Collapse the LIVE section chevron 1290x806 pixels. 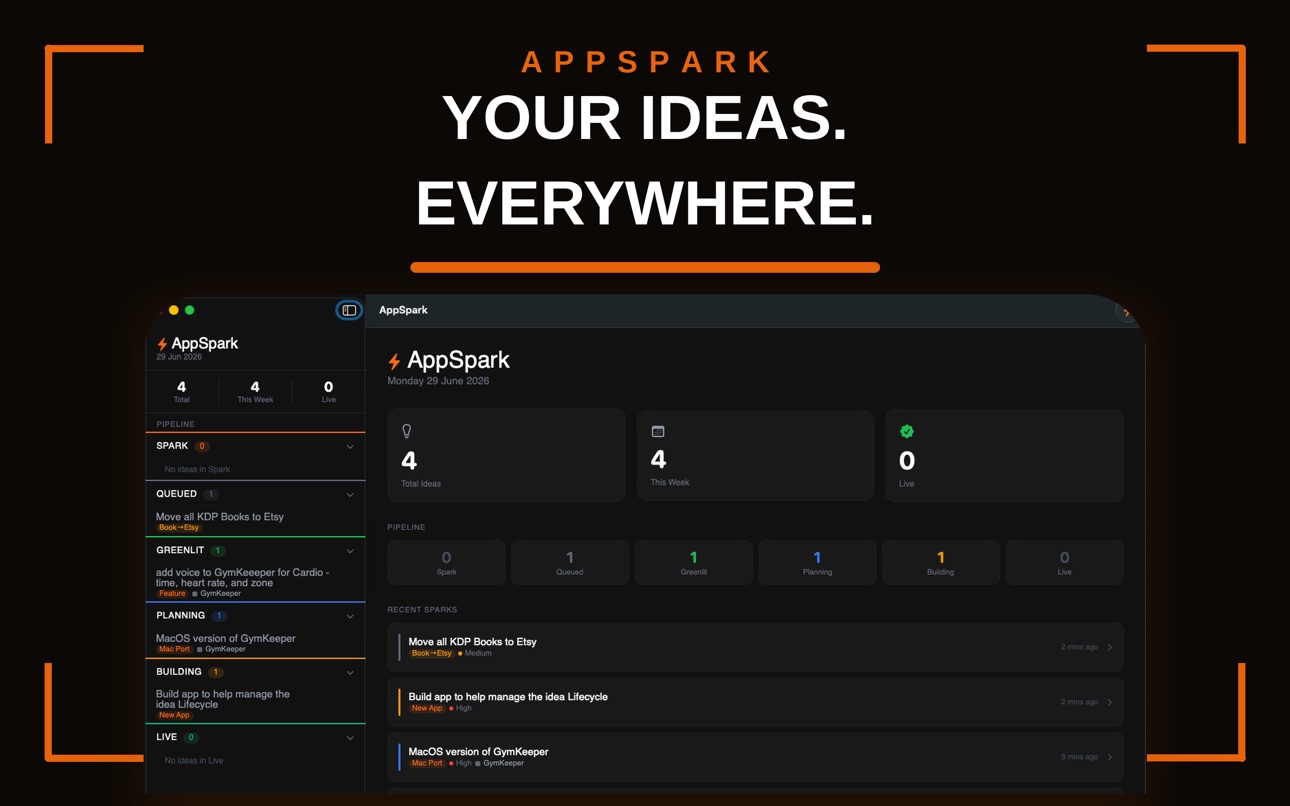pyautogui.click(x=350, y=738)
